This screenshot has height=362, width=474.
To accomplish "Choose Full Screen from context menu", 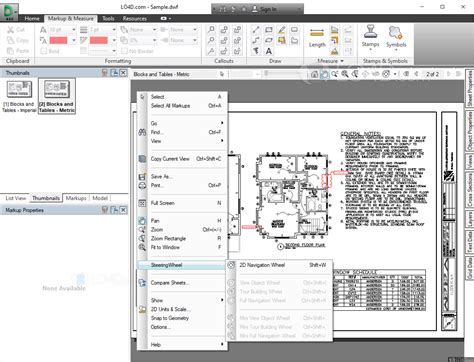I will coord(182,203).
